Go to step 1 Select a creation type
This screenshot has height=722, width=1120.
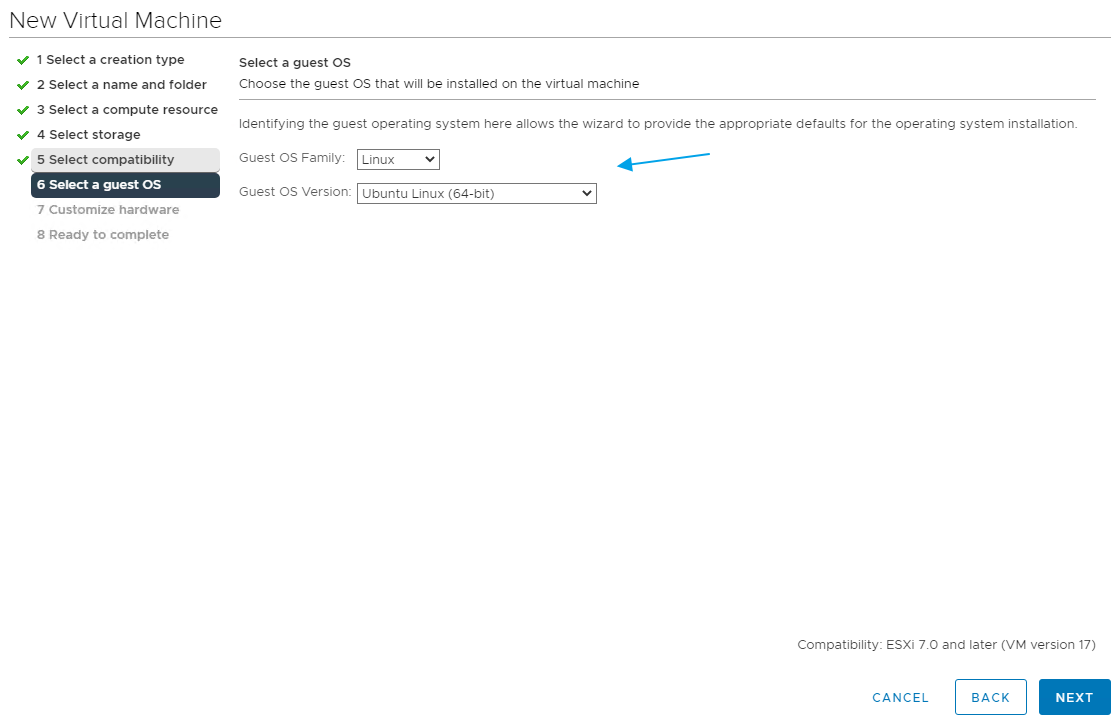point(110,60)
